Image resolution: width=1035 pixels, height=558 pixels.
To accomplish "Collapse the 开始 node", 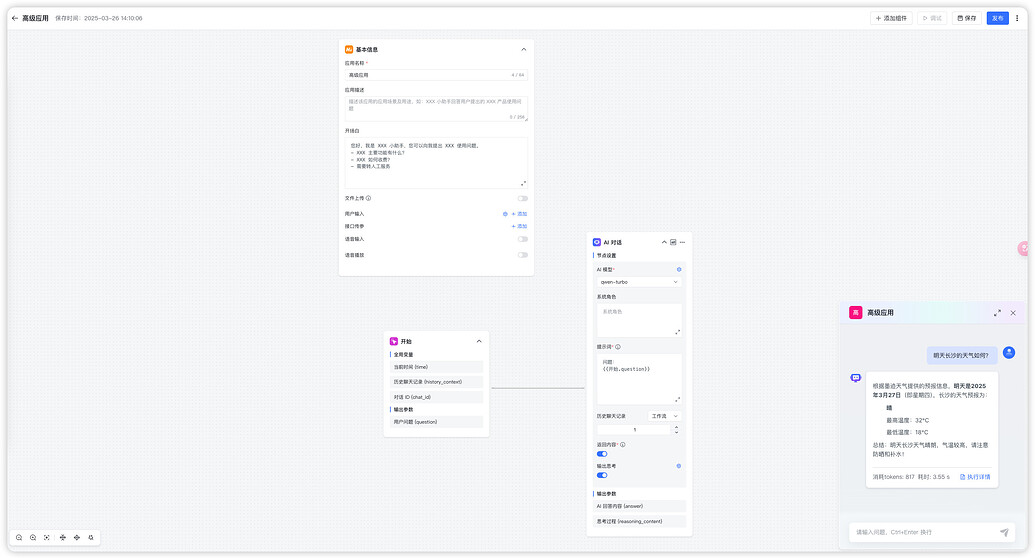I will pos(479,341).
